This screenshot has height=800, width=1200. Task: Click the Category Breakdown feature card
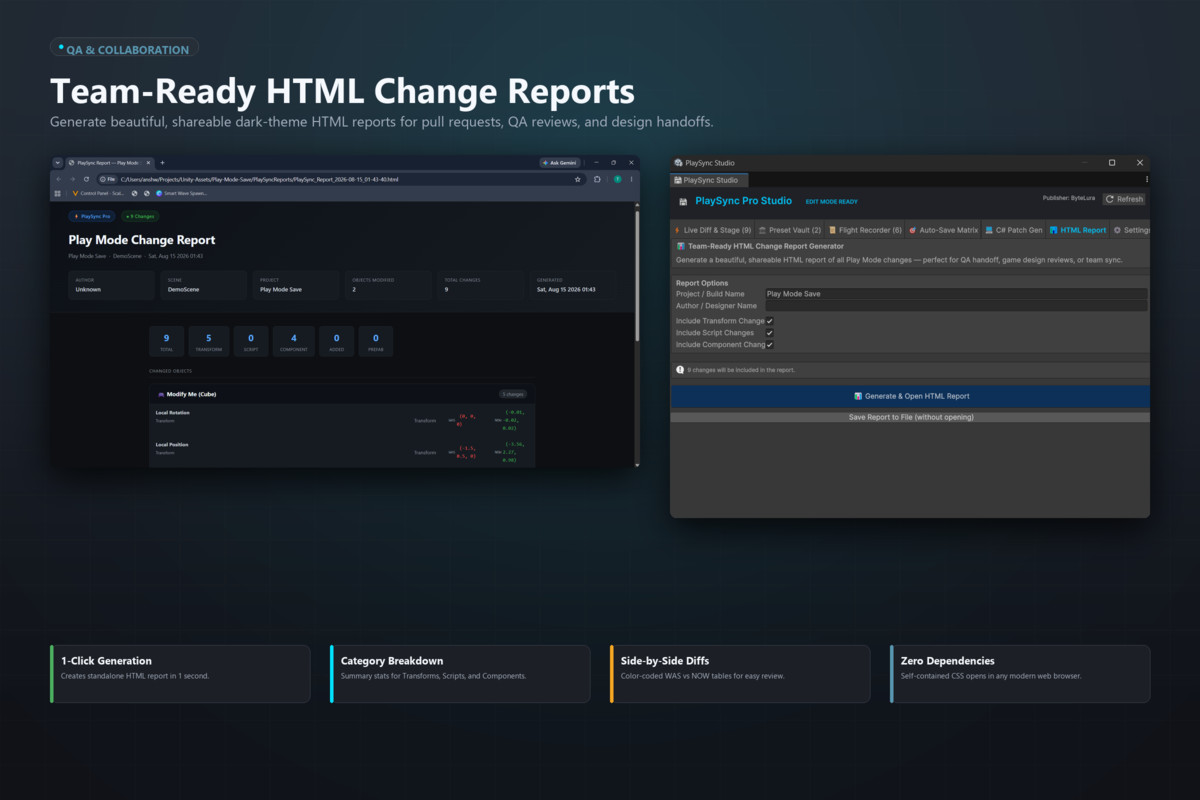pos(460,673)
